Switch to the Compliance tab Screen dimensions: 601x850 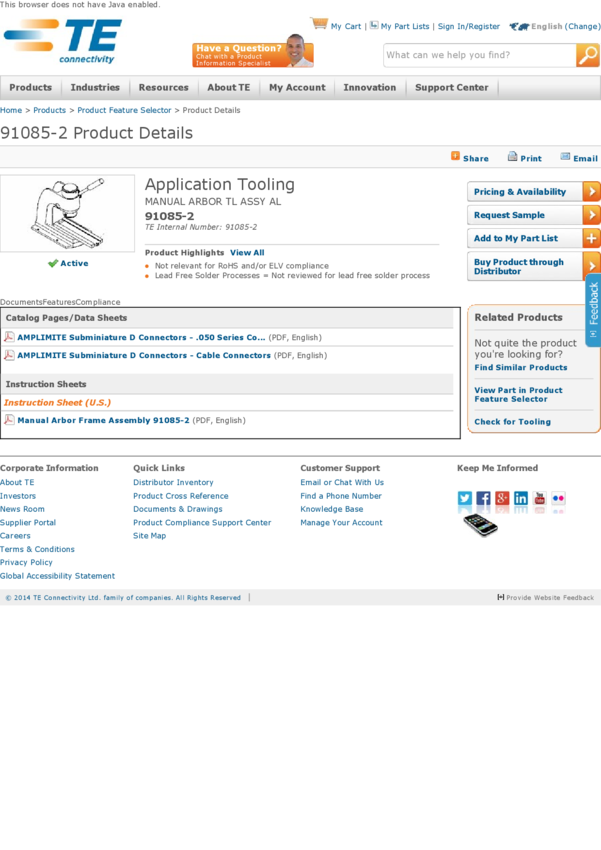[98, 302]
